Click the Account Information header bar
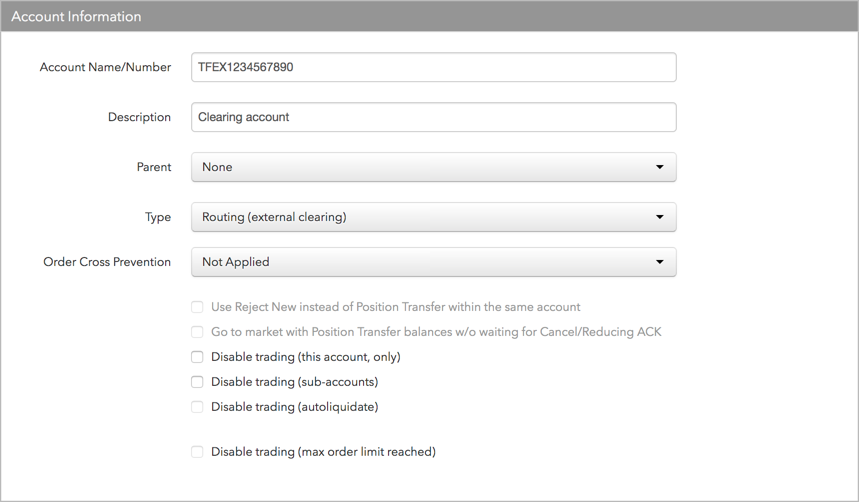859x502 pixels. coord(430,16)
